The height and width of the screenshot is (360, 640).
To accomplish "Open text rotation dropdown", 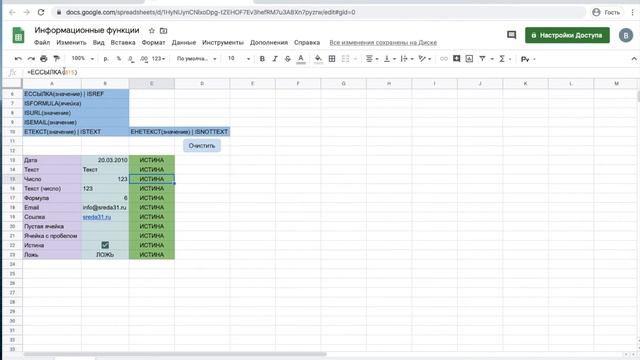I will pyautogui.click(x=424, y=59).
